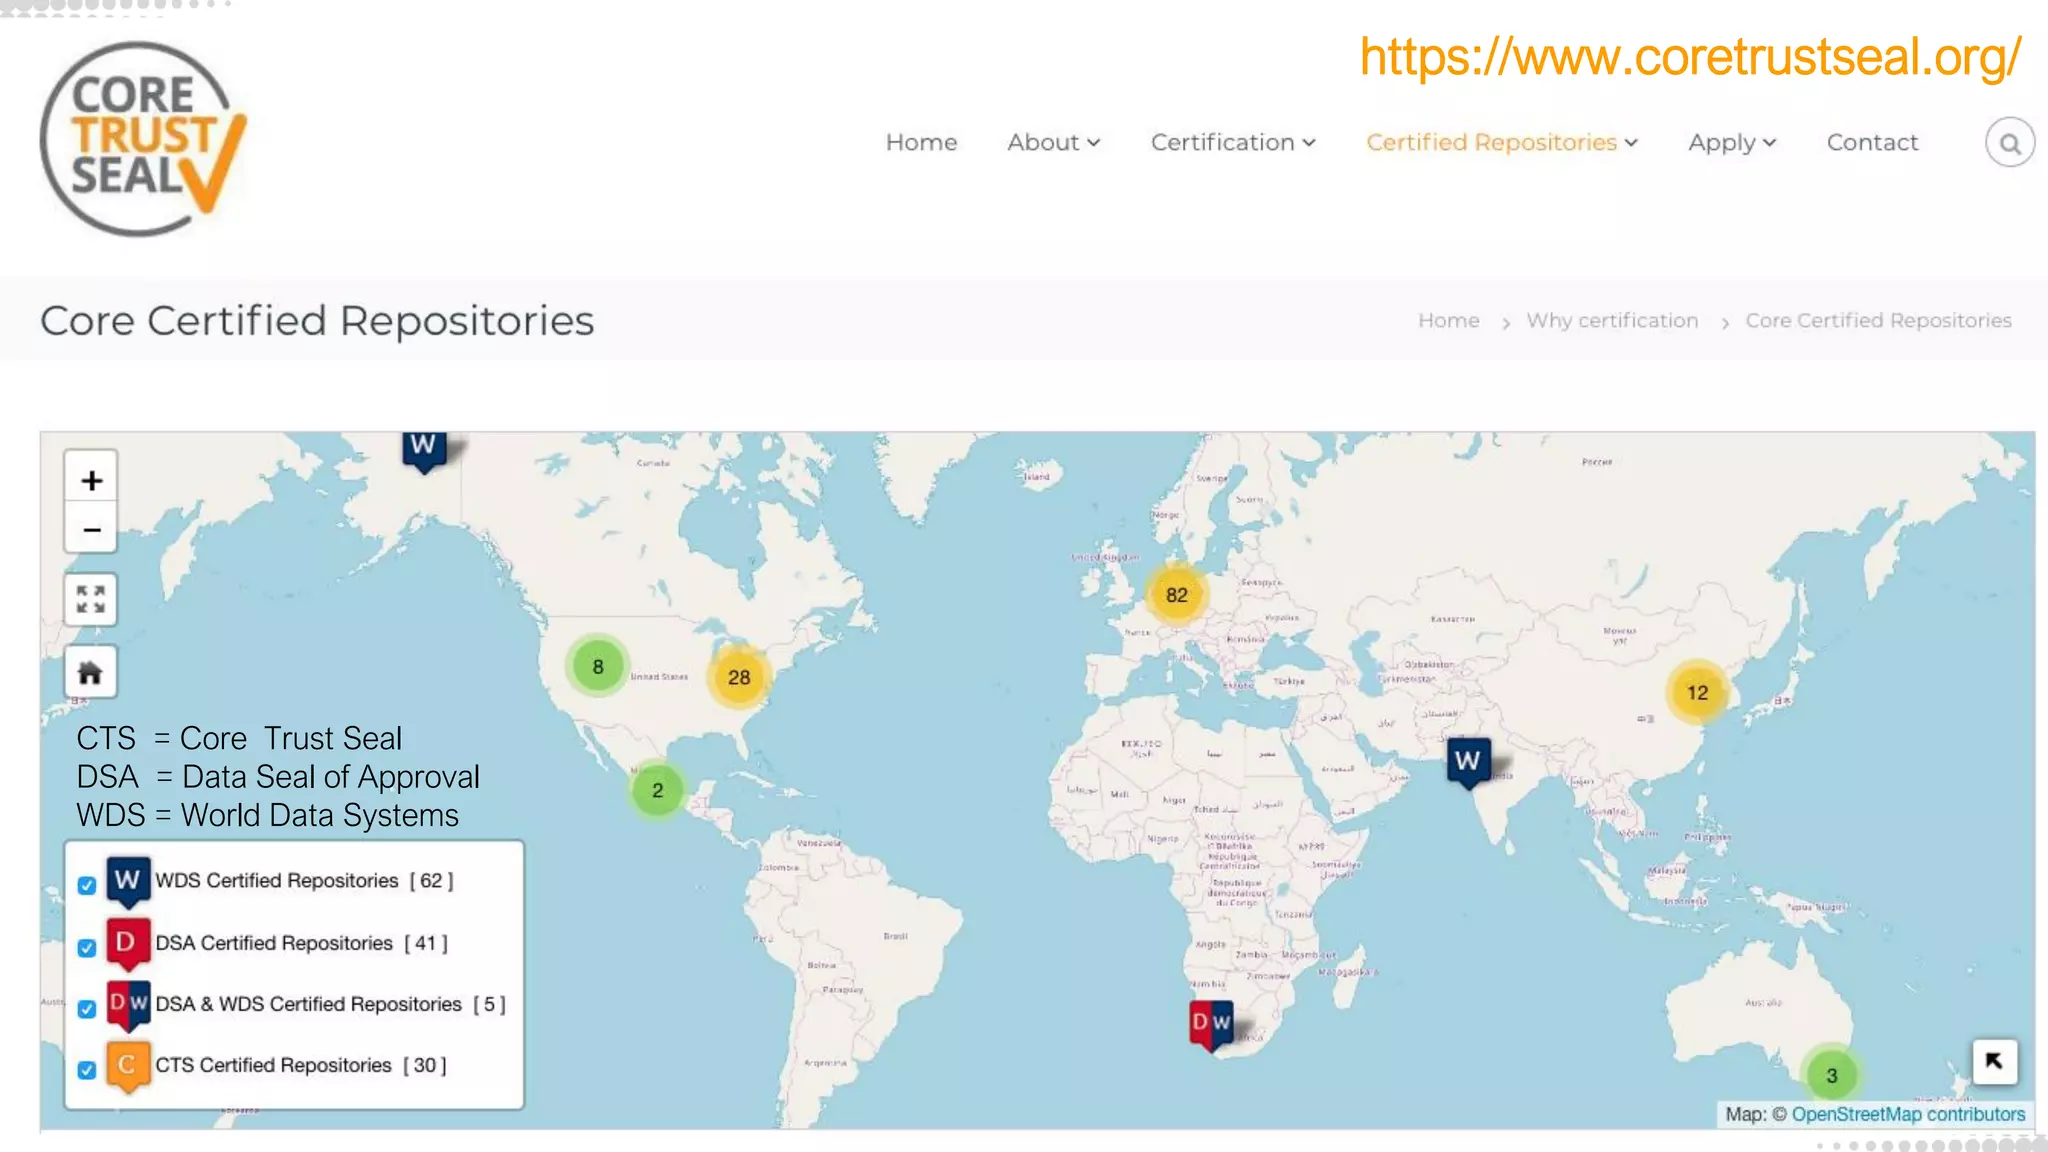Open the 3 cluster in Australia

pyautogui.click(x=1832, y=1075)
